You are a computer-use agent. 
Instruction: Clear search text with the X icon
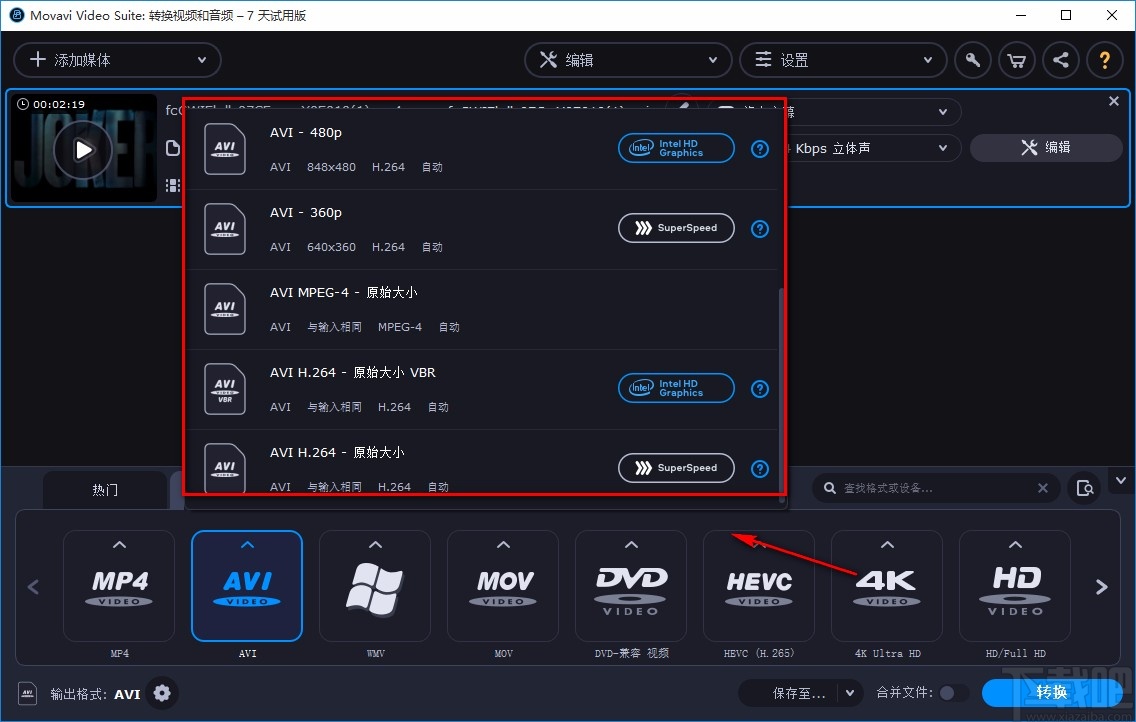pos(1043,488)
